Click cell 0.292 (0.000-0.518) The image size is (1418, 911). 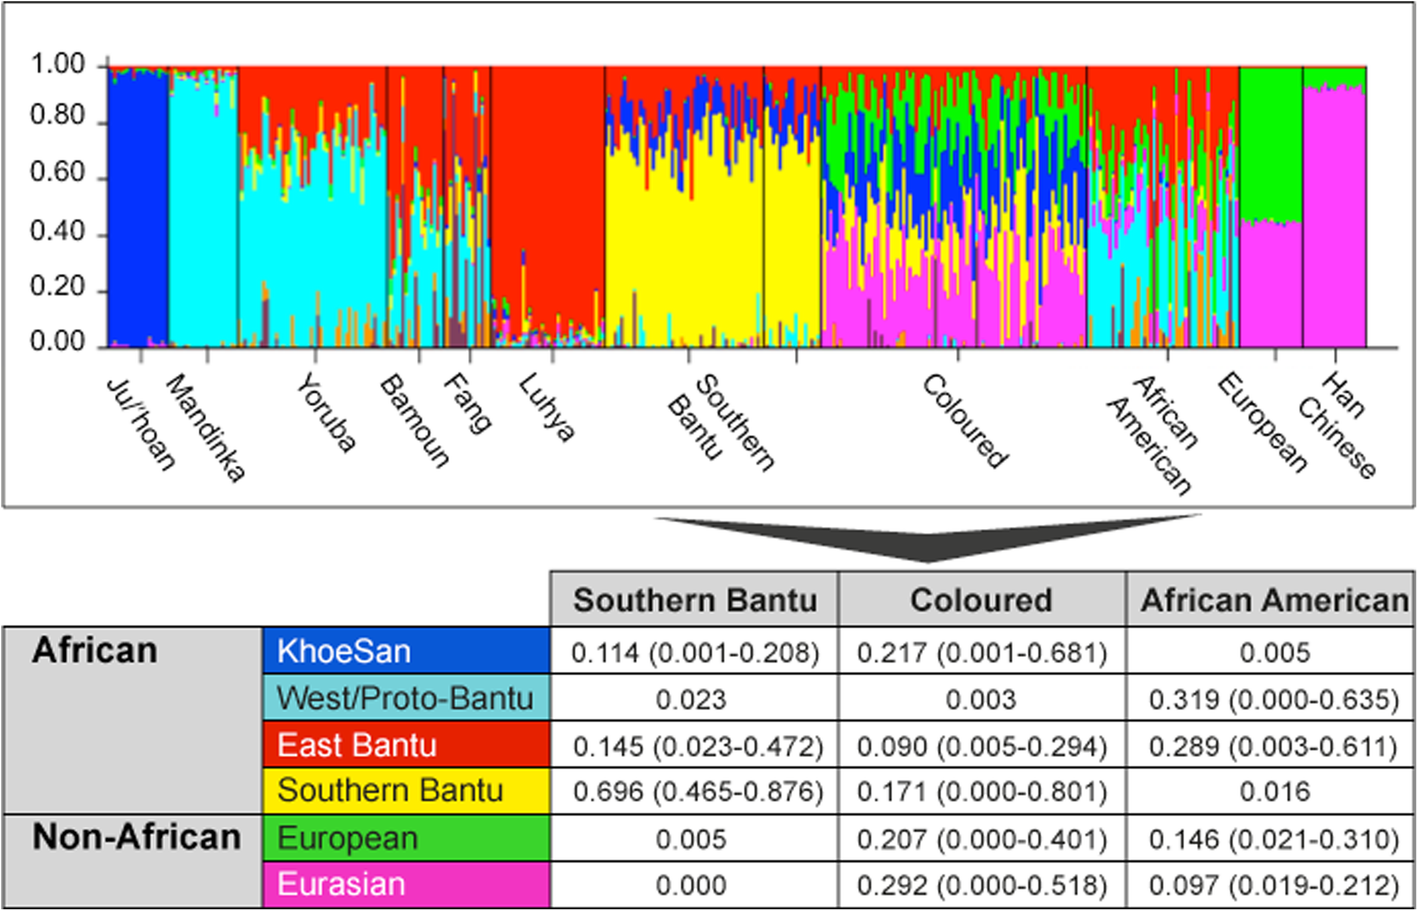(x=982, y=886)
